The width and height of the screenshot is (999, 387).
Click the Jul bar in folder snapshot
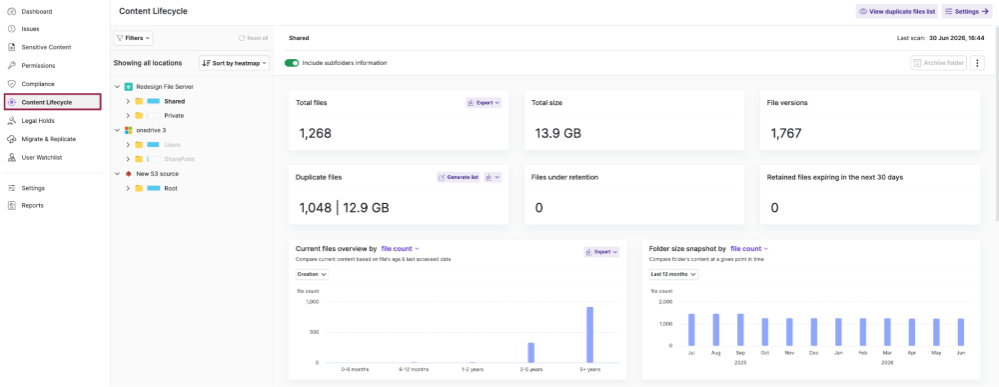tap(691, 330)
